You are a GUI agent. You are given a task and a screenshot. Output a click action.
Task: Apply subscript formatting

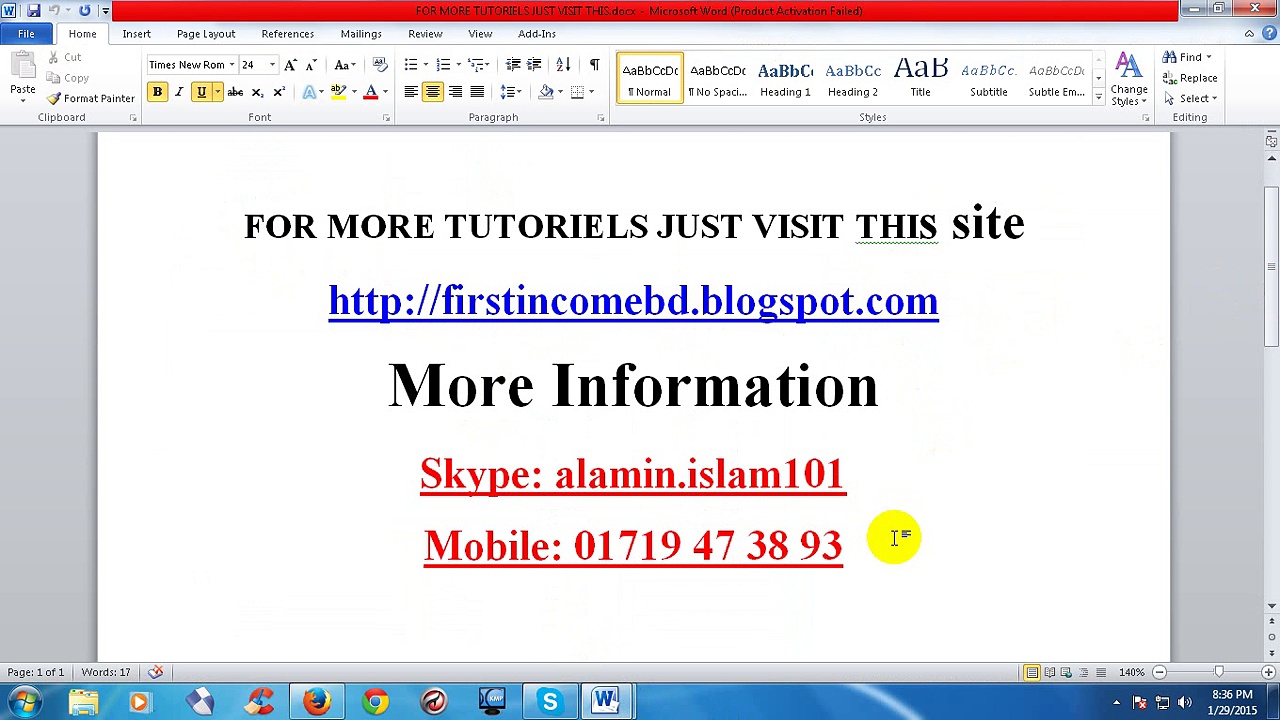[257, 92]
